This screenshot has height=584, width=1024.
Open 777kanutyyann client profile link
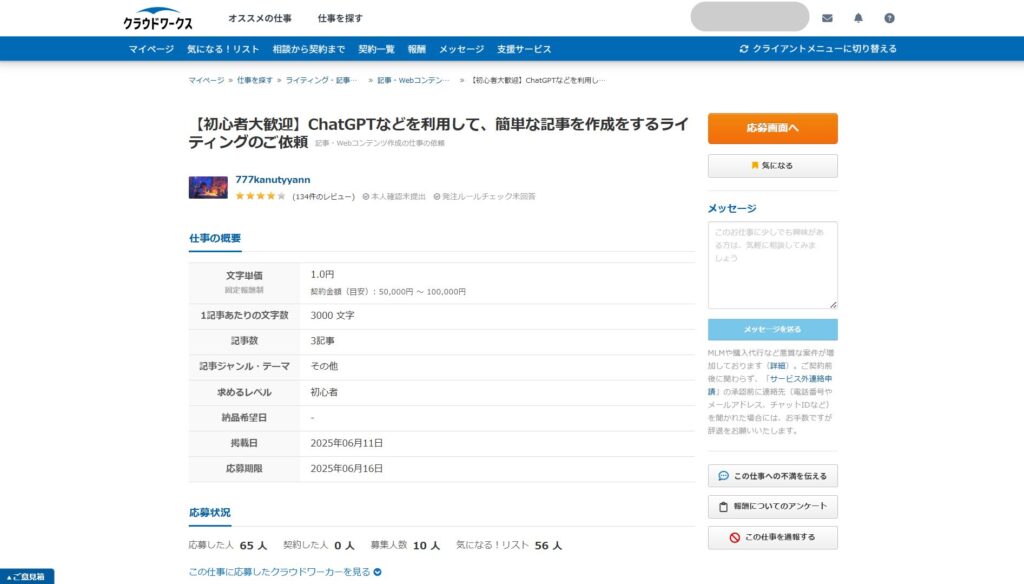point(273,180)
